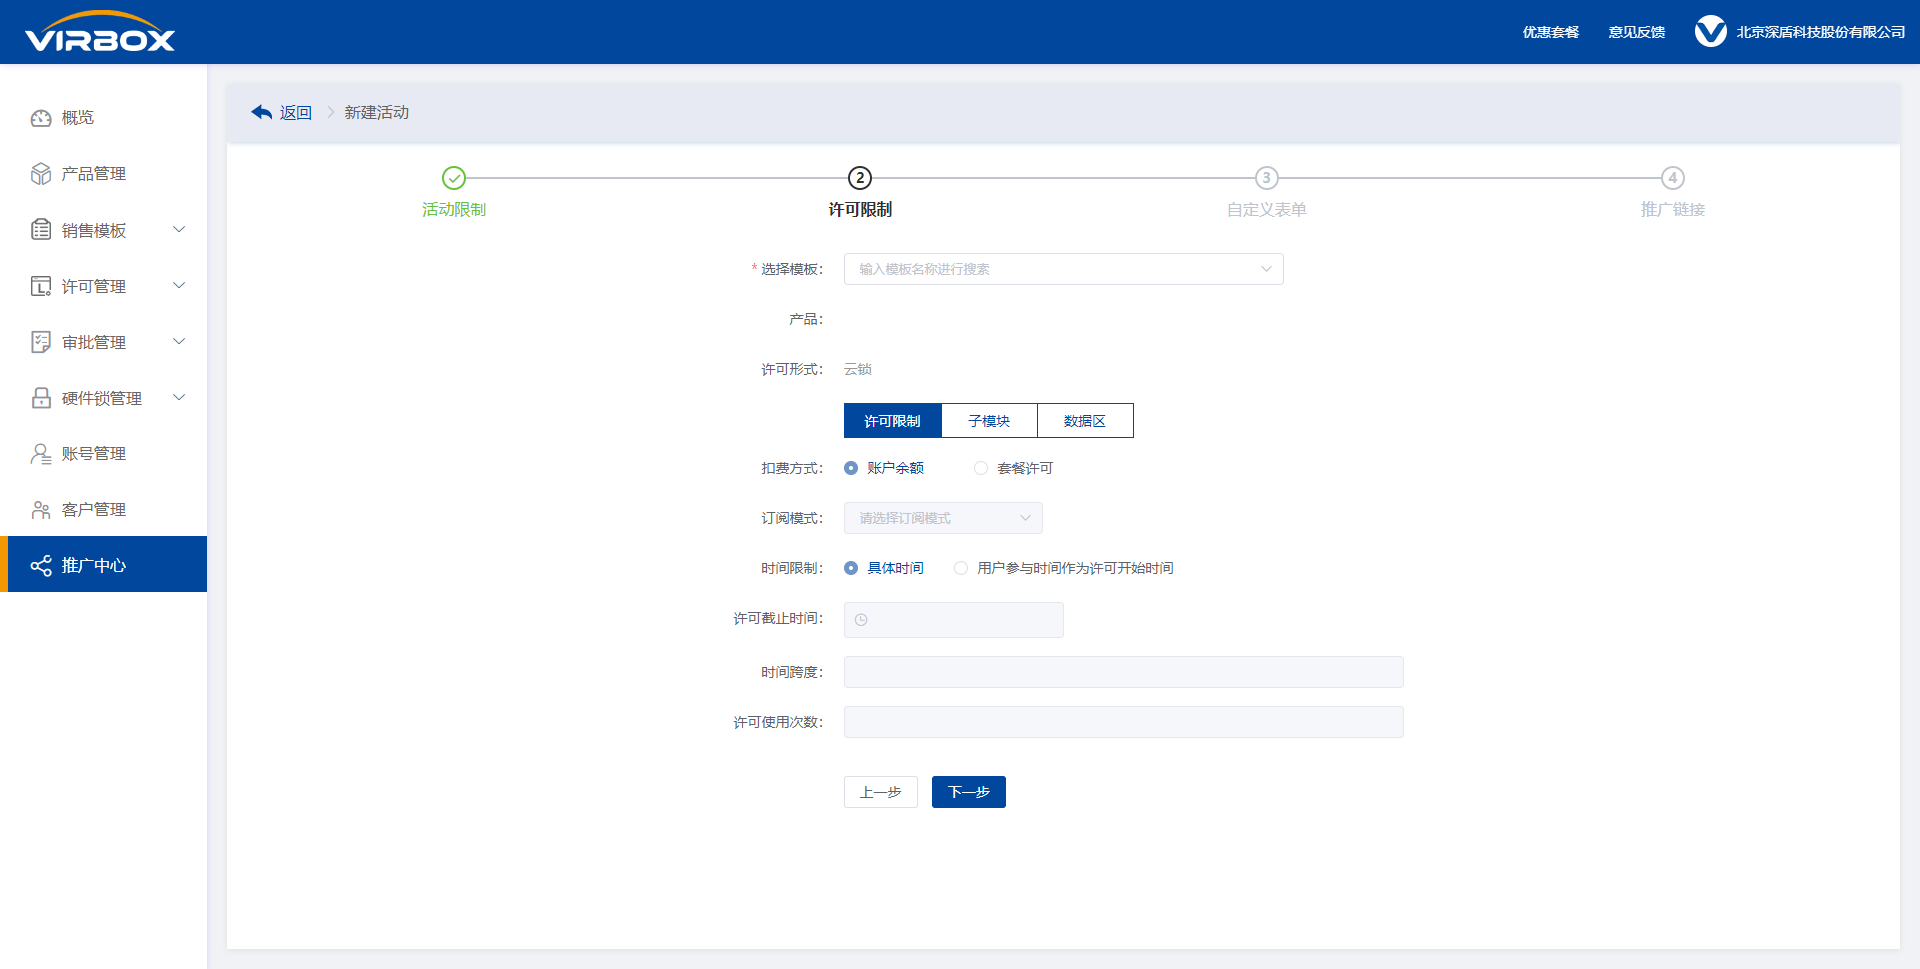Screen dimensions: 1920x969
Task: Click the 推广中心 share icon
Action: (41, 566)
